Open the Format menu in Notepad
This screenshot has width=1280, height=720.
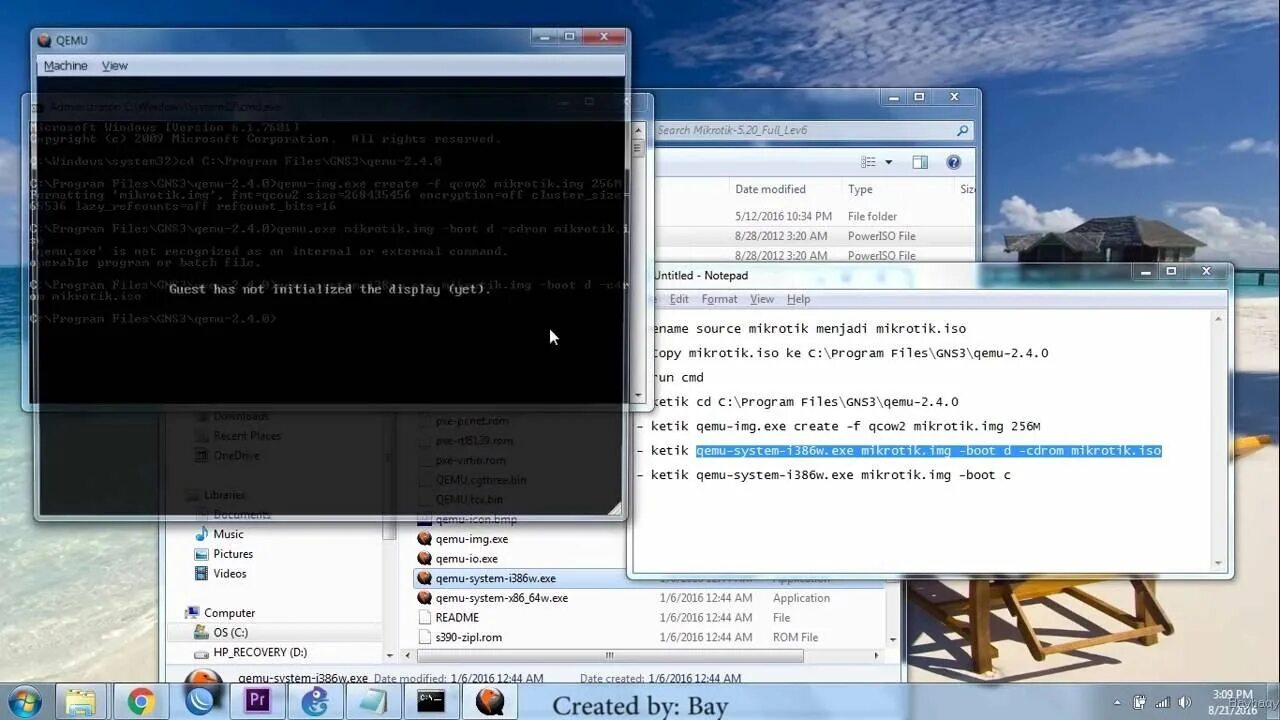[719, 299]
